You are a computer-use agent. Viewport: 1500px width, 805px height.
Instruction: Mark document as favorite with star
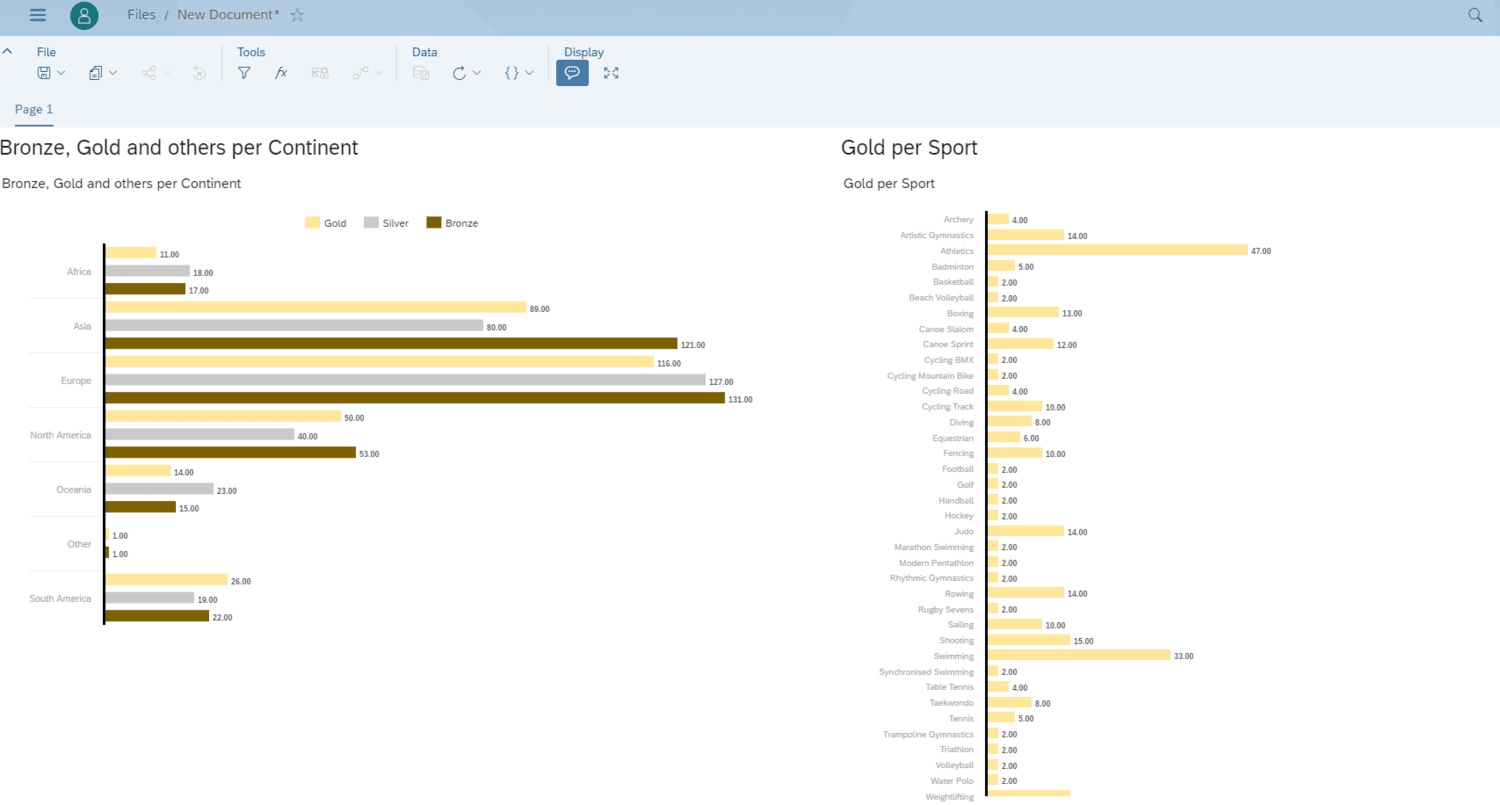(297, 15)
